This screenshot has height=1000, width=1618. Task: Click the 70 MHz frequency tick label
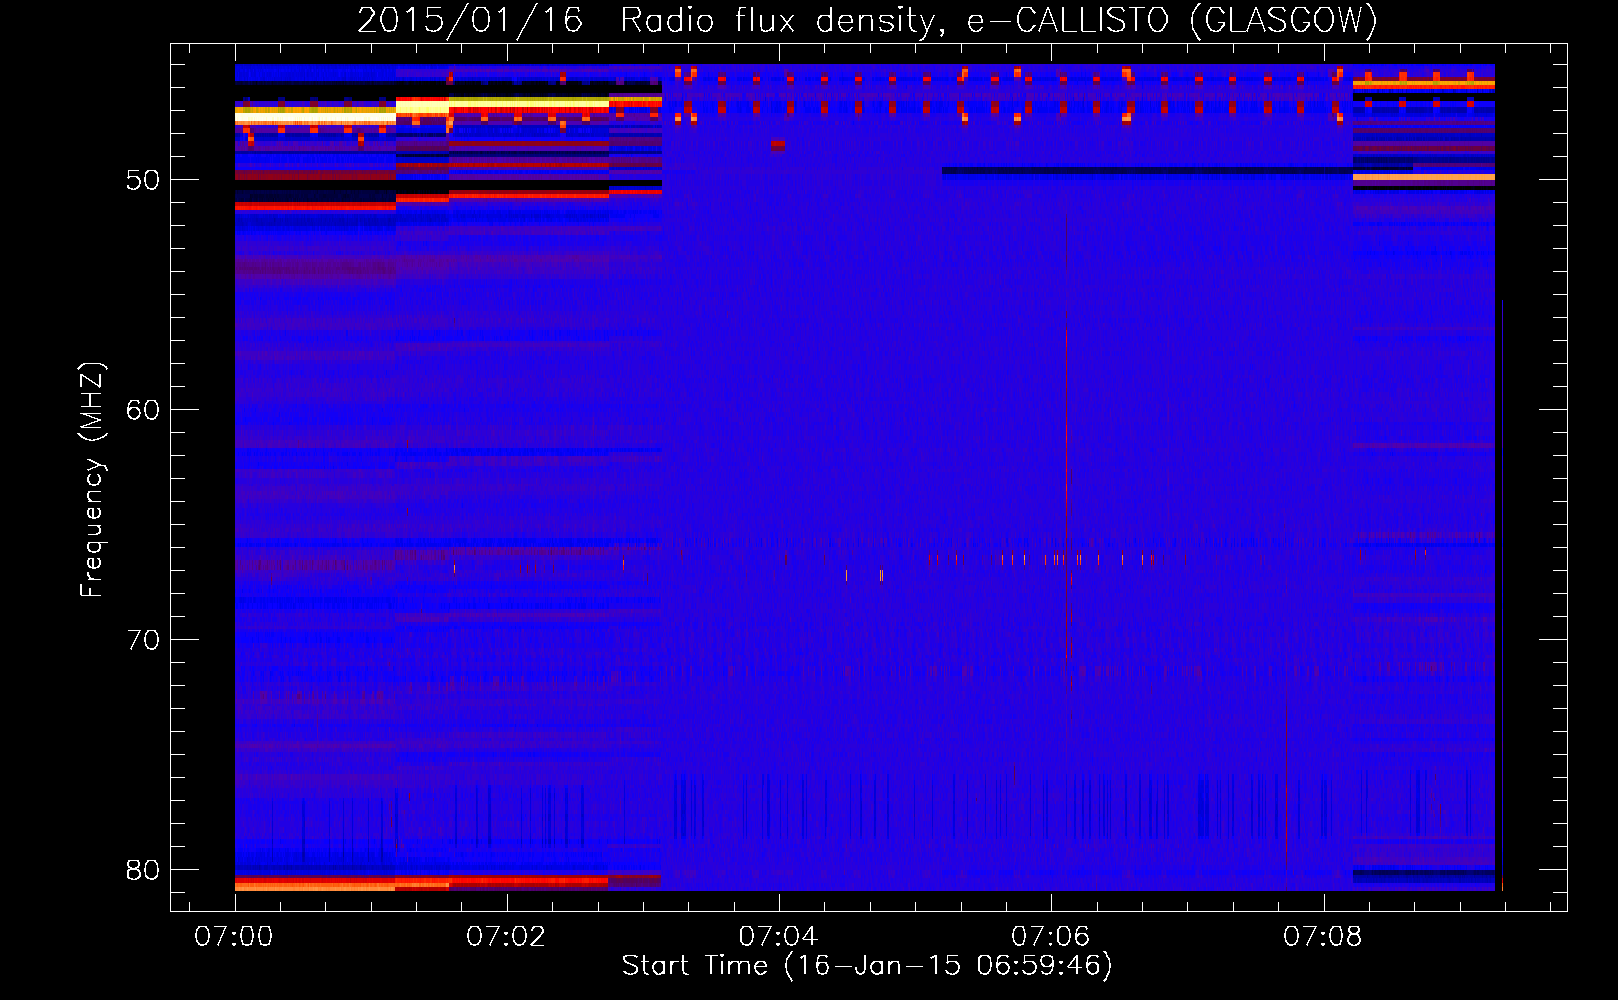pyautogui.click(x=143, y=640)
